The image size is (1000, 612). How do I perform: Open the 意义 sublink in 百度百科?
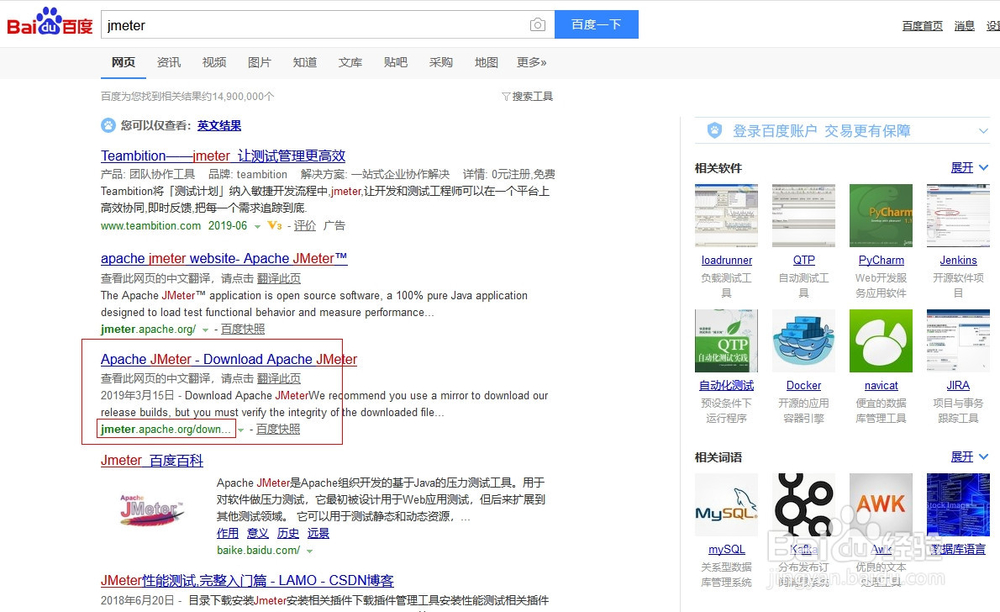click(x=258, y=533)
